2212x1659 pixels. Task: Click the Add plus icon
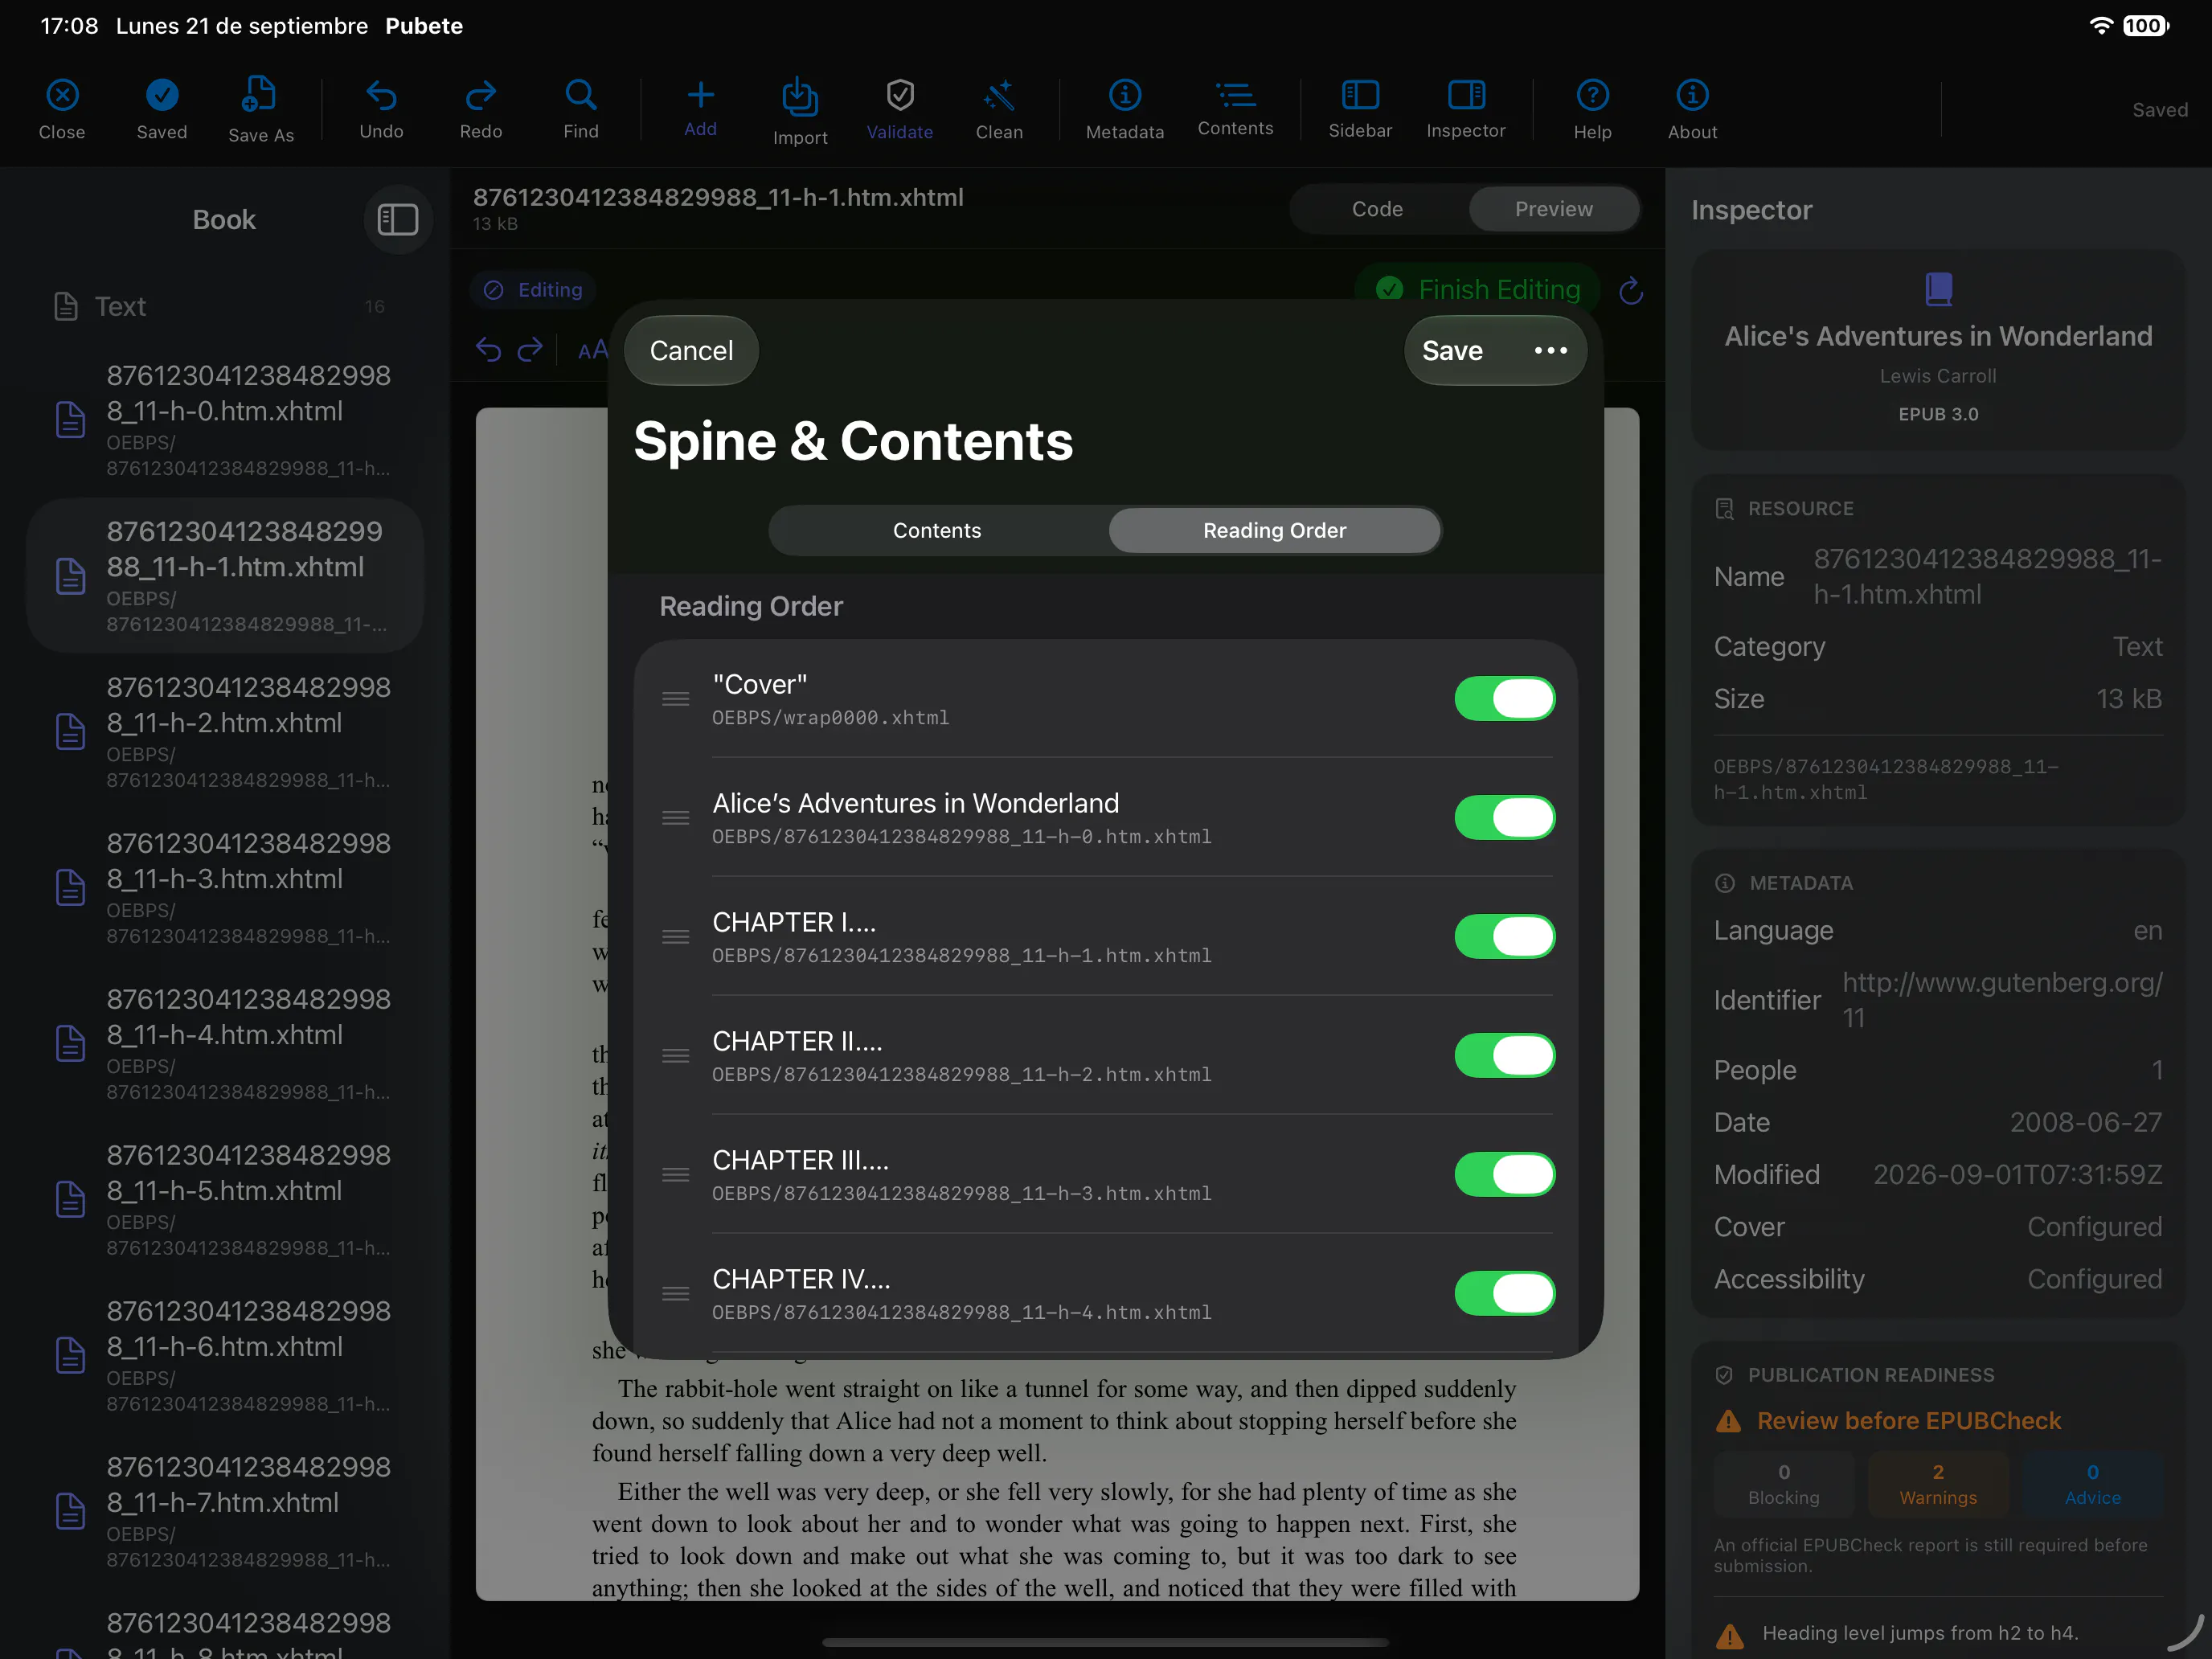click(700, 95)
